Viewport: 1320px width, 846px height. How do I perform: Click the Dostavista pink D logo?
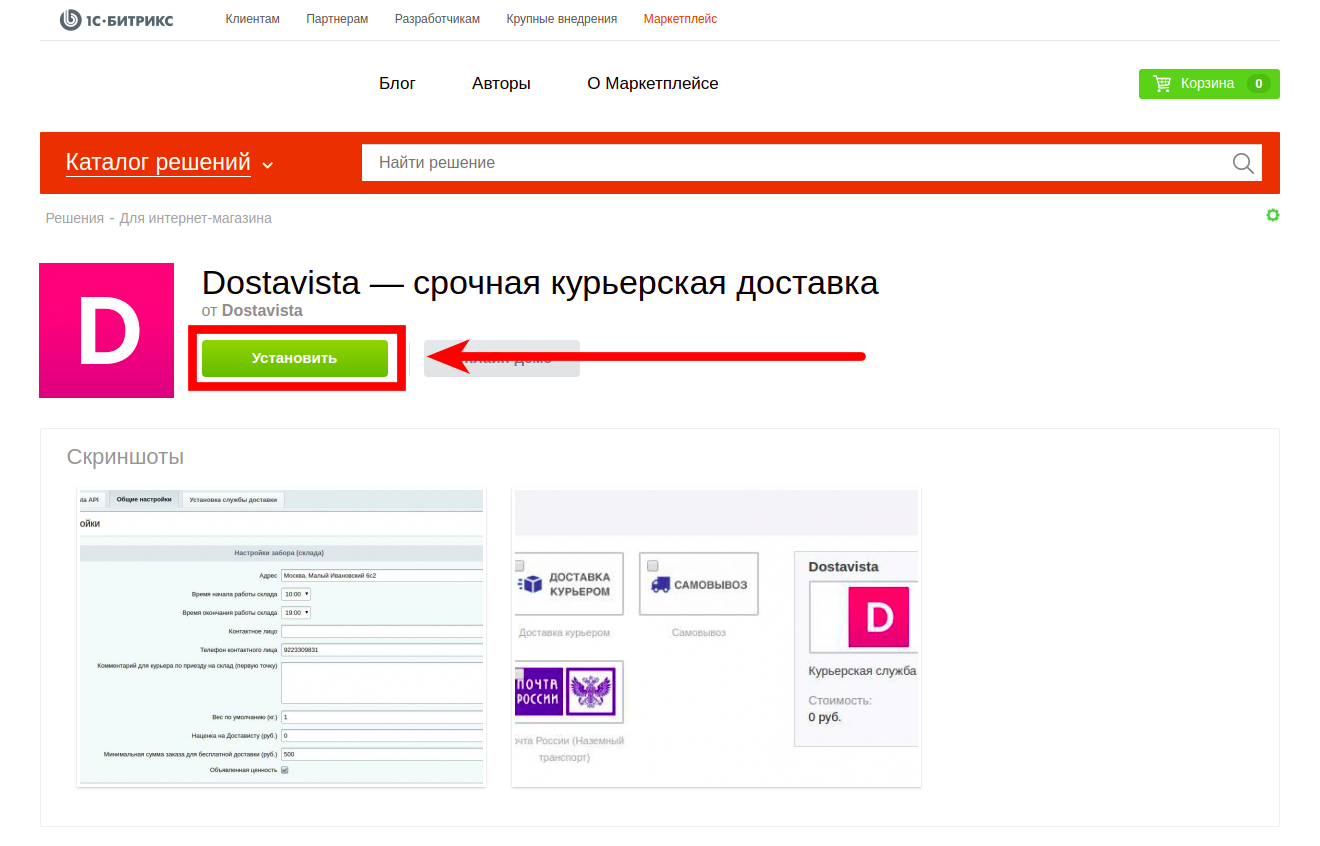coord(106,331)
